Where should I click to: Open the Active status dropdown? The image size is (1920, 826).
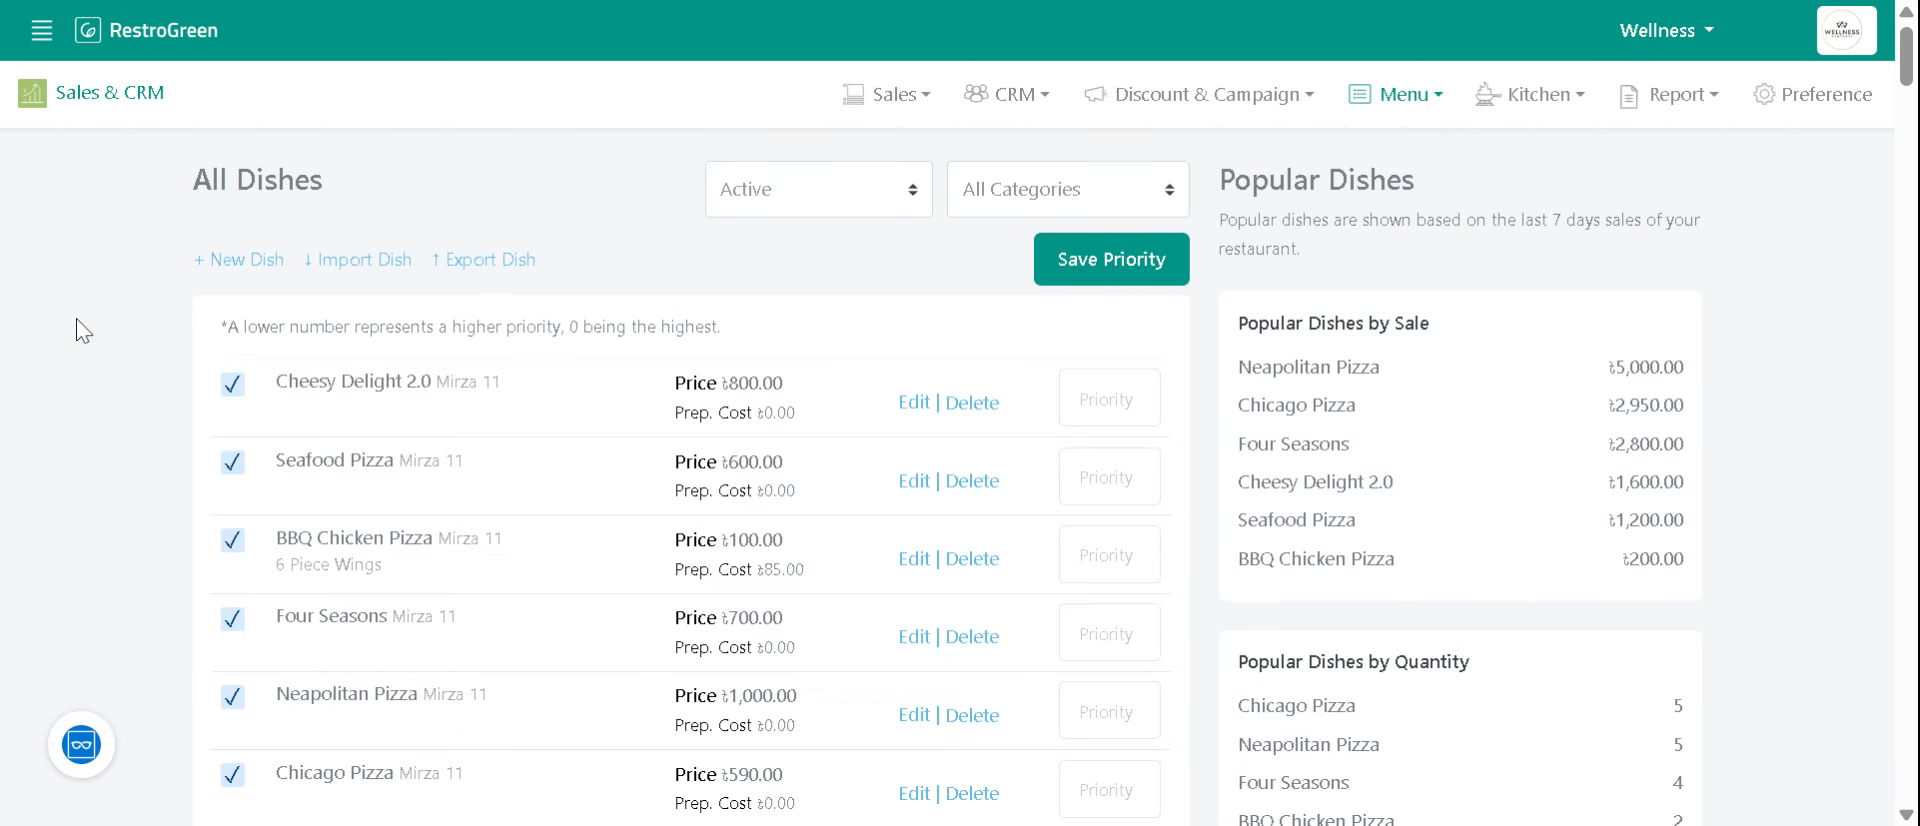click(x=818, y=189)
